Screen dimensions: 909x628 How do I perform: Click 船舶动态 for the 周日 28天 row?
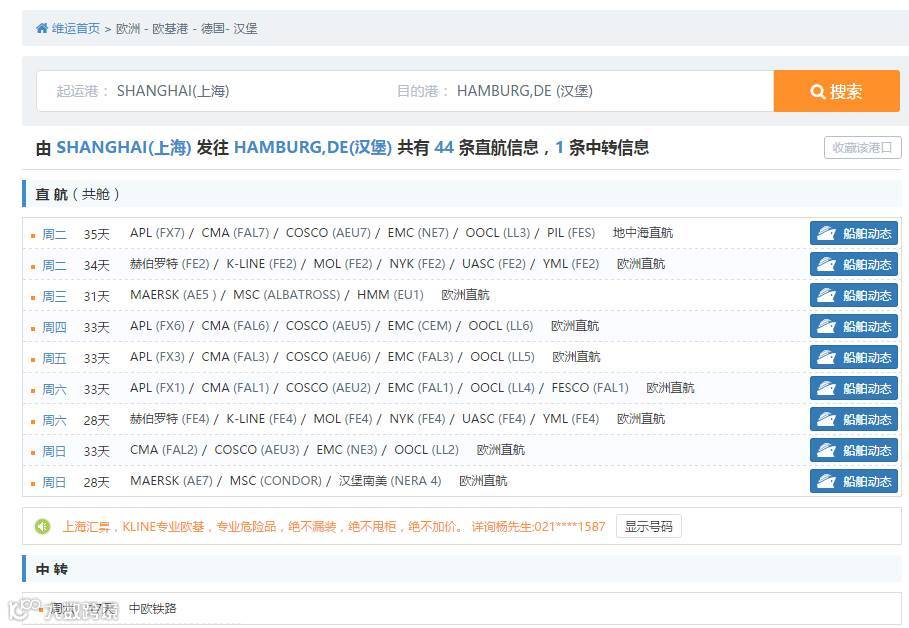click(x=853, y=481)
